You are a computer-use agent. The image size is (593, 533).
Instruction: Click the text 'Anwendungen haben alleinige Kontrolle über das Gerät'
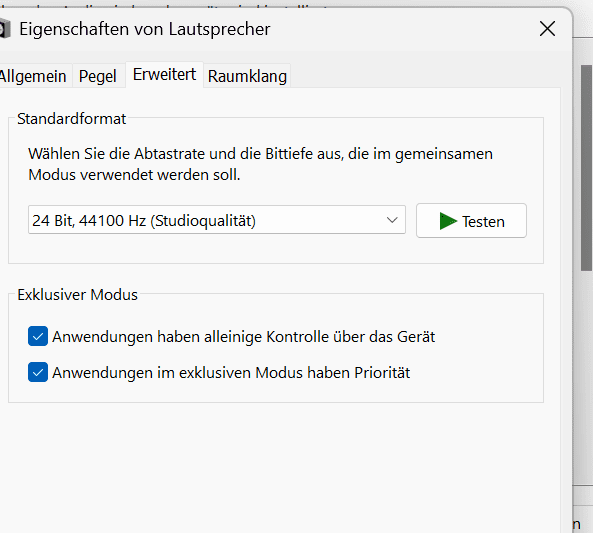[x=244, y=337]
